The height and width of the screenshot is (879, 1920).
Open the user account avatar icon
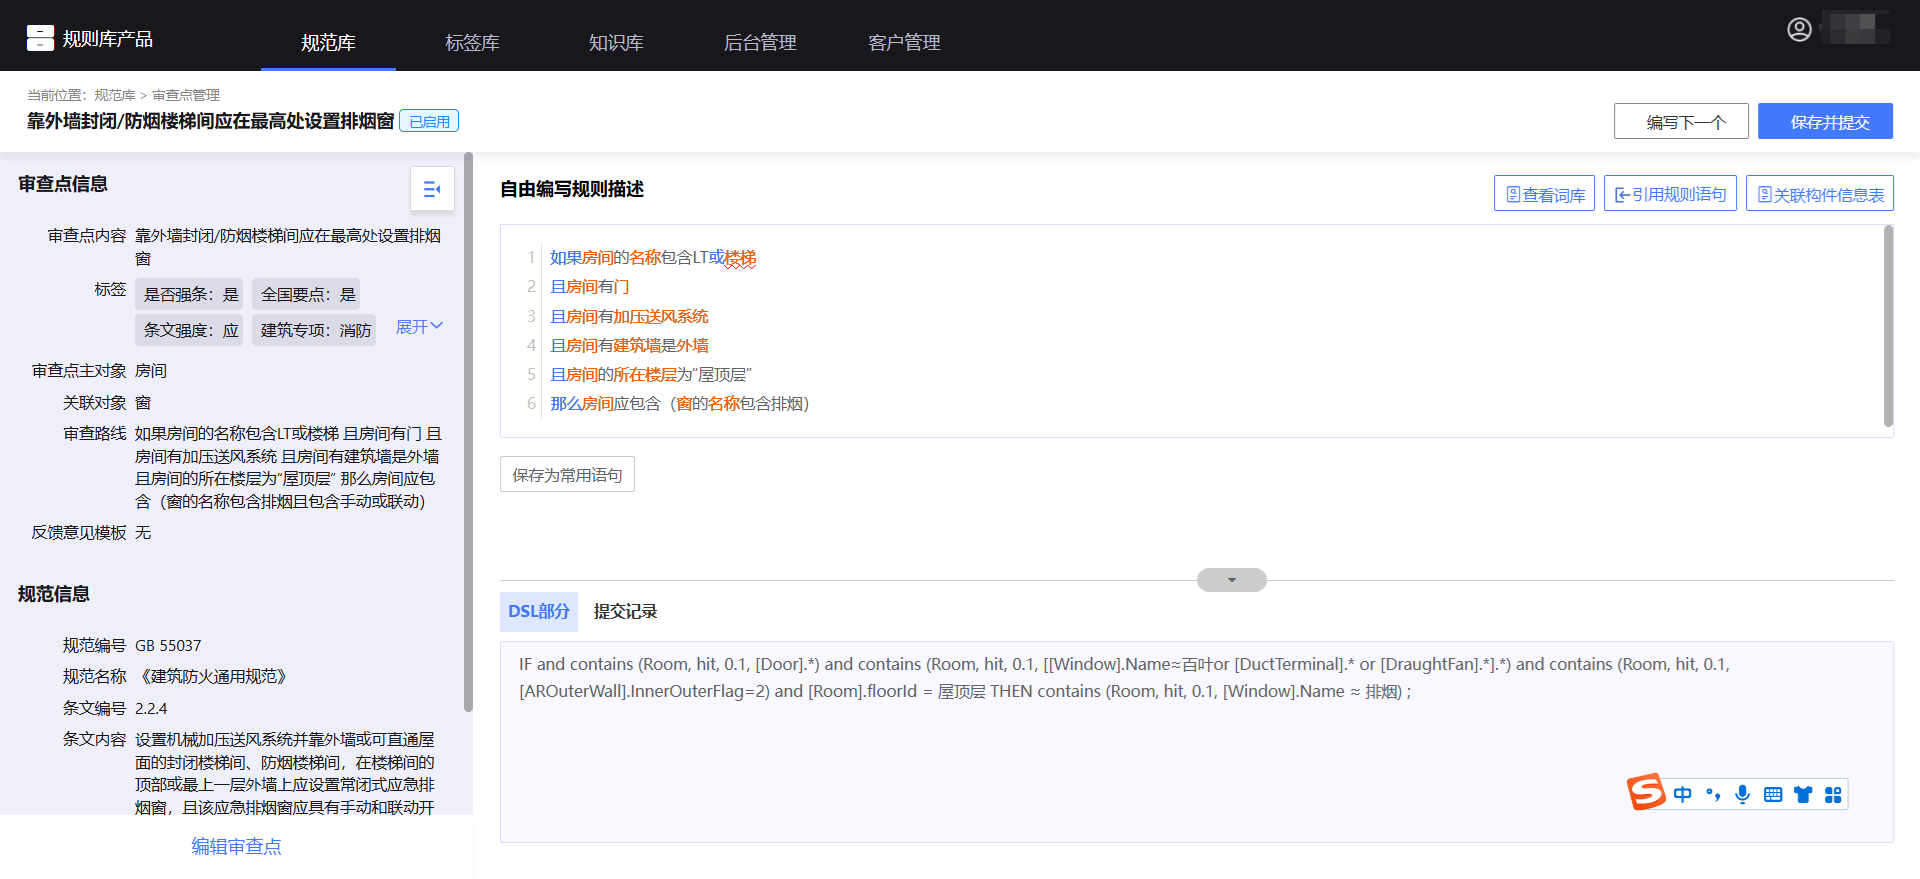[1799, 30]
